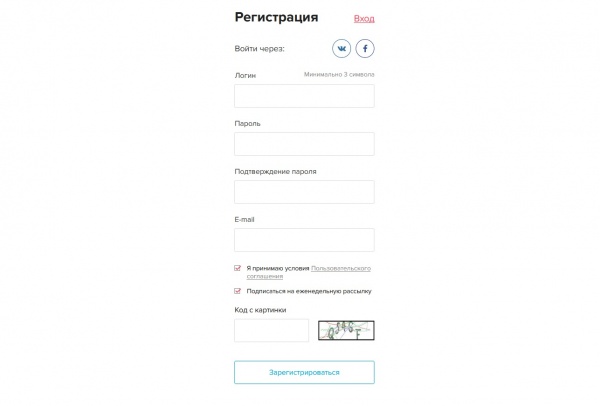600x406 pixels.
Task: Click the Логин field label
Action: click(x=245, y=75)
